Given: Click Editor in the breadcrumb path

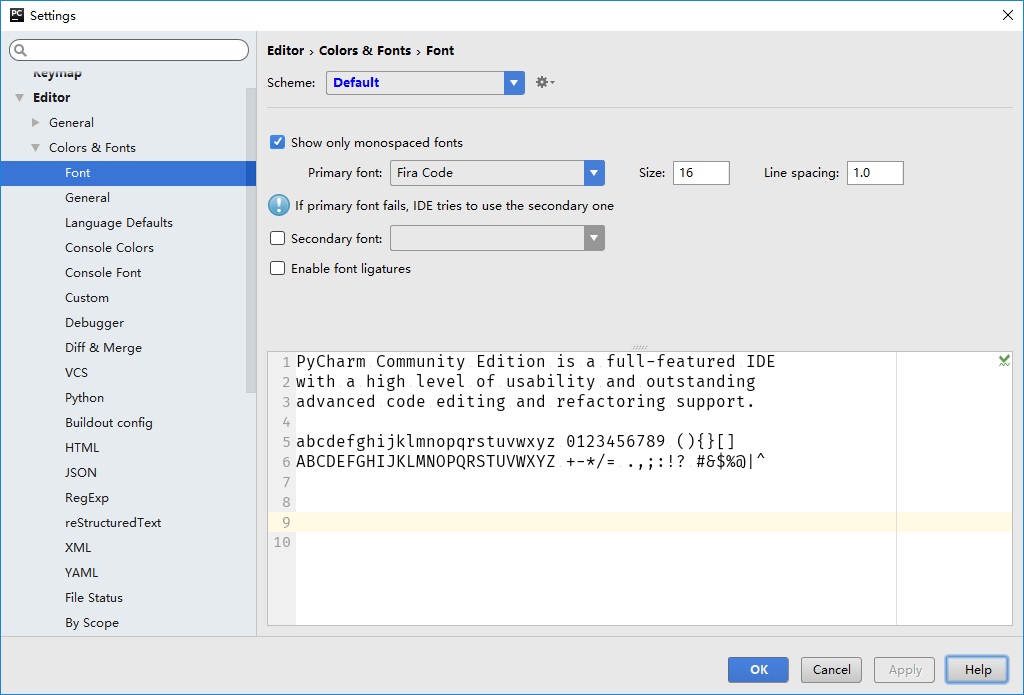Looking at the screenshot, I should click(285, 50).
